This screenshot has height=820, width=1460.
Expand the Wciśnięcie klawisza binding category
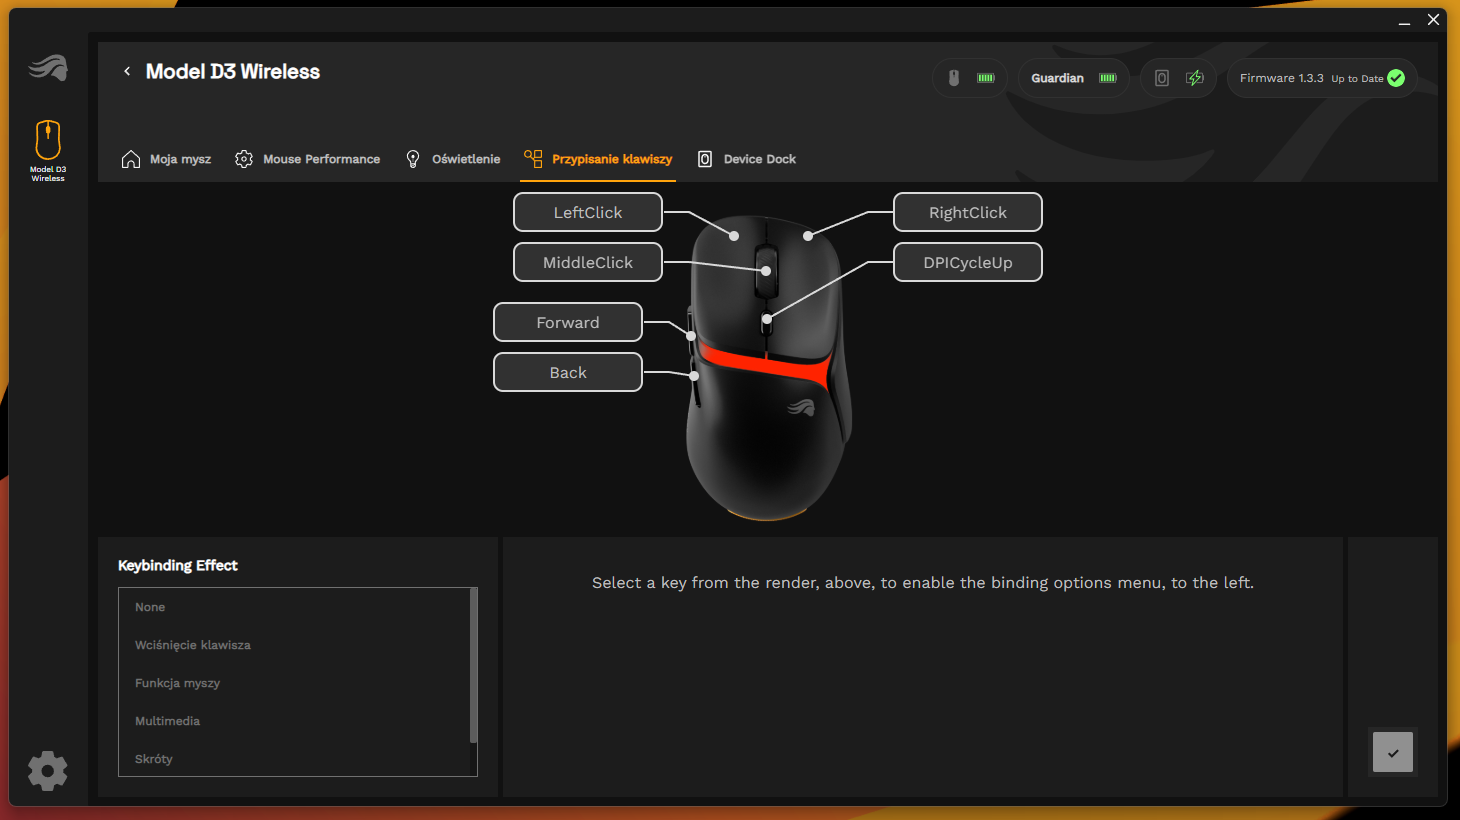[x=193, y=645]
